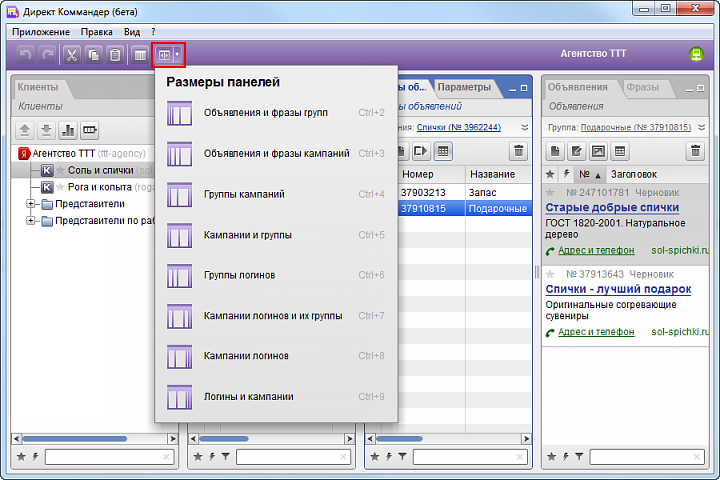Click trash icon in groups panel

pos(518,151)
